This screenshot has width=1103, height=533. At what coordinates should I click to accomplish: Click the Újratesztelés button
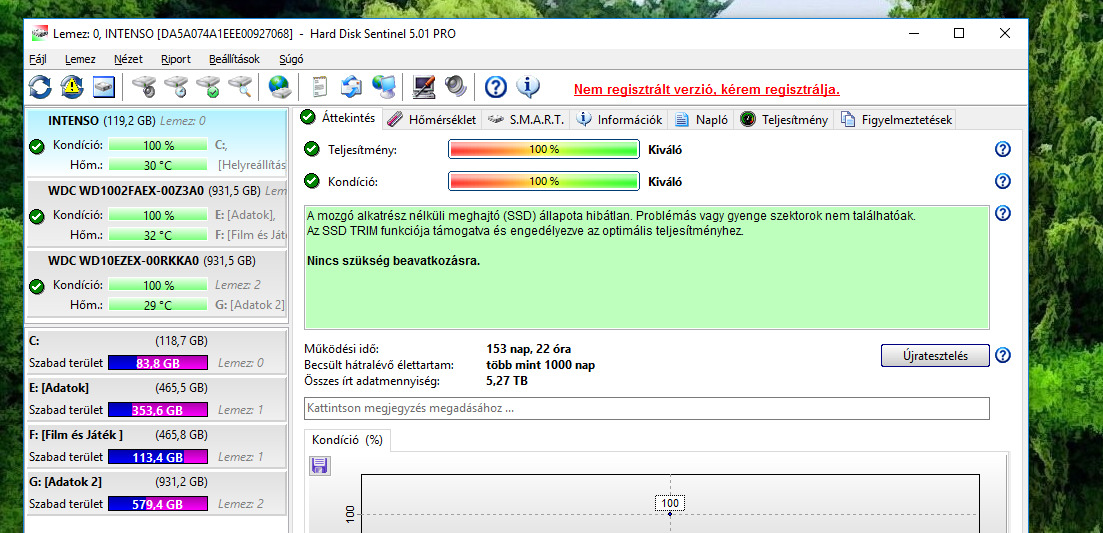935,355
